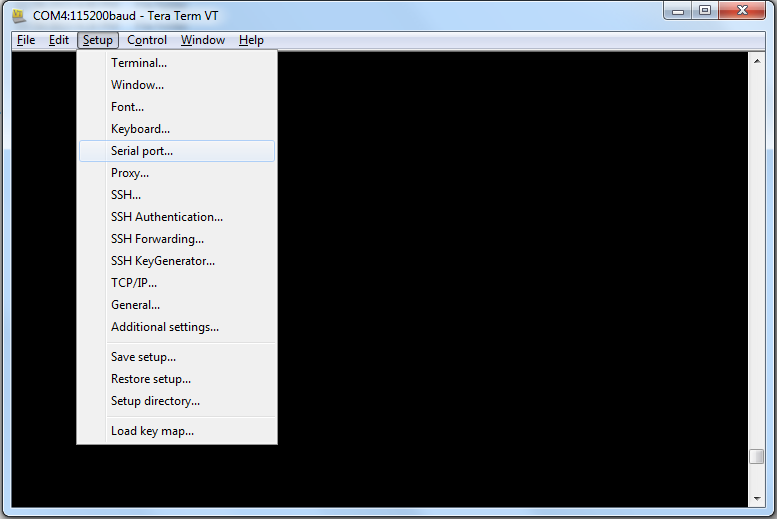Open Keyboard... settings
The height and width of the screenshot is (519, 777).
tap(177, 129)
